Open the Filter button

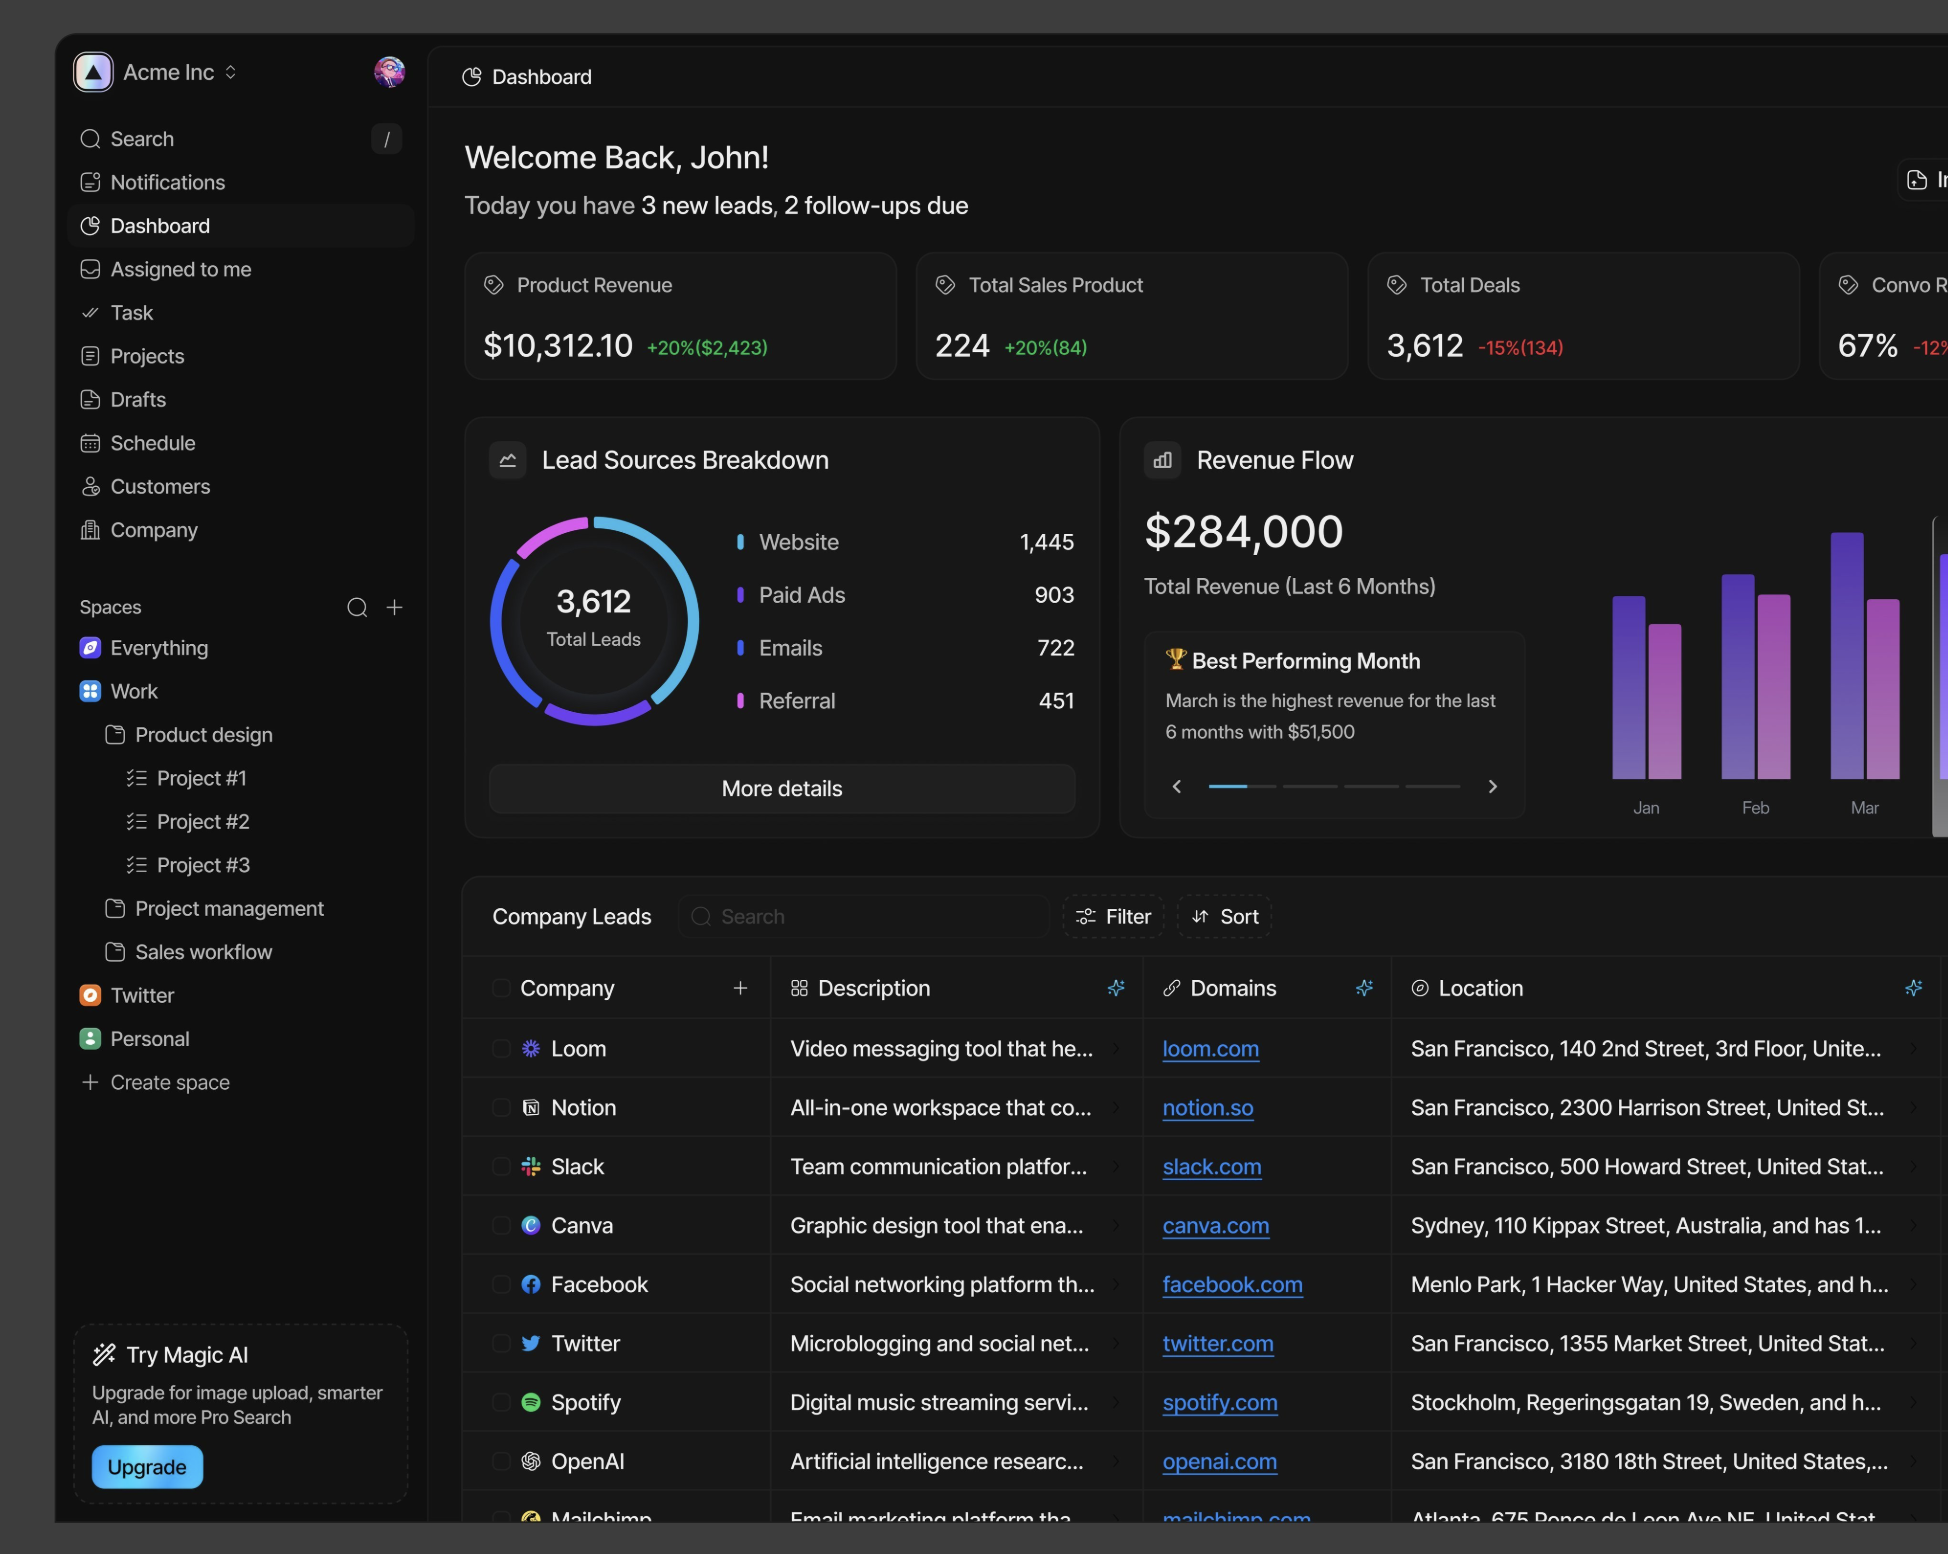pyautogui.click(x=1113, y=916)
